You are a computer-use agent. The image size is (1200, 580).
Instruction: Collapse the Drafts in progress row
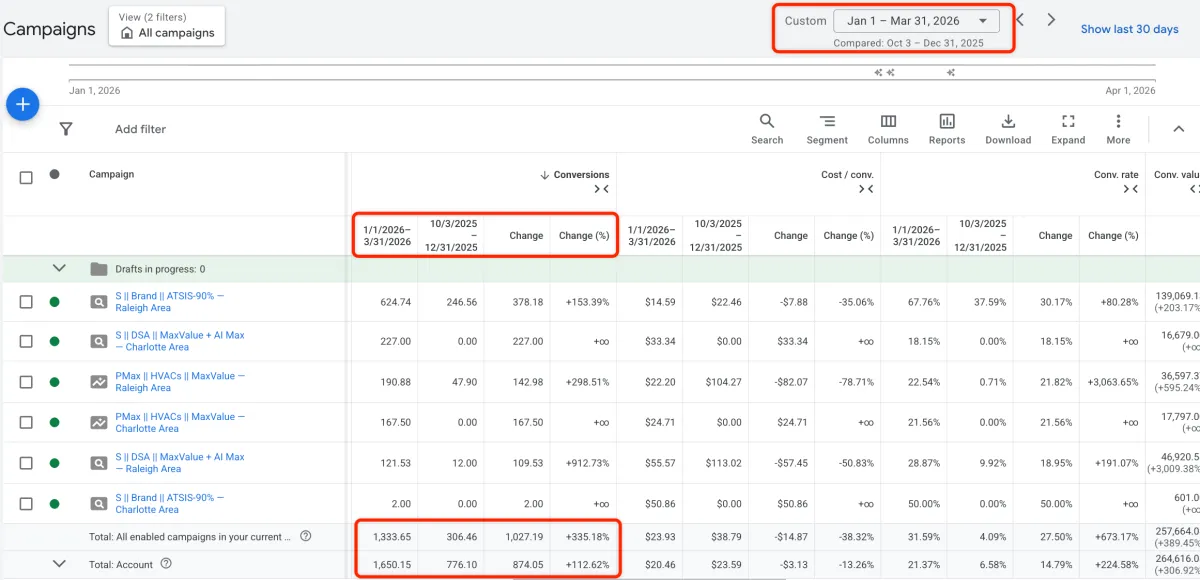pos(59,268)
